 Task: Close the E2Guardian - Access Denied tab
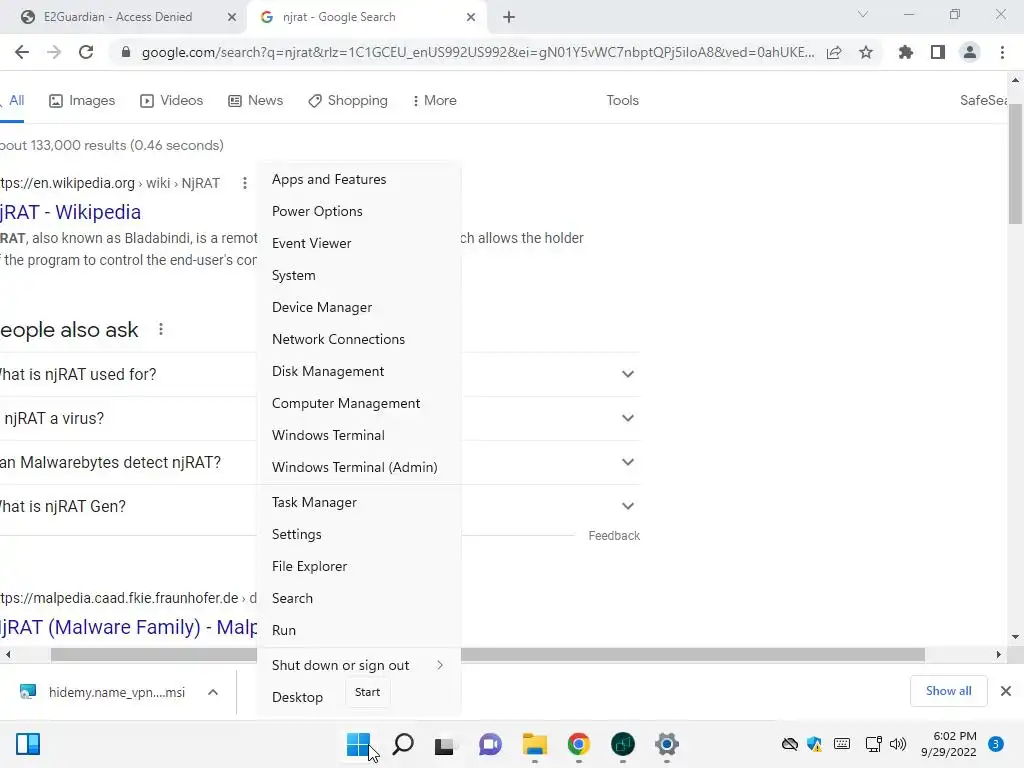232,18
